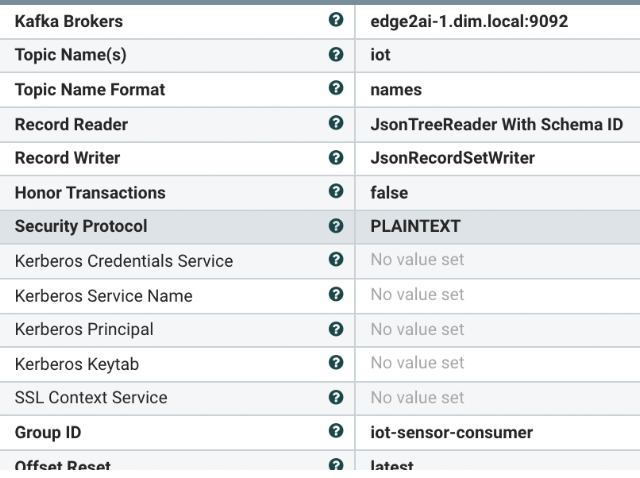Screen dimensions: 640x478
Task: Click the Security Protocol help icon
Action: click(336, 226)
